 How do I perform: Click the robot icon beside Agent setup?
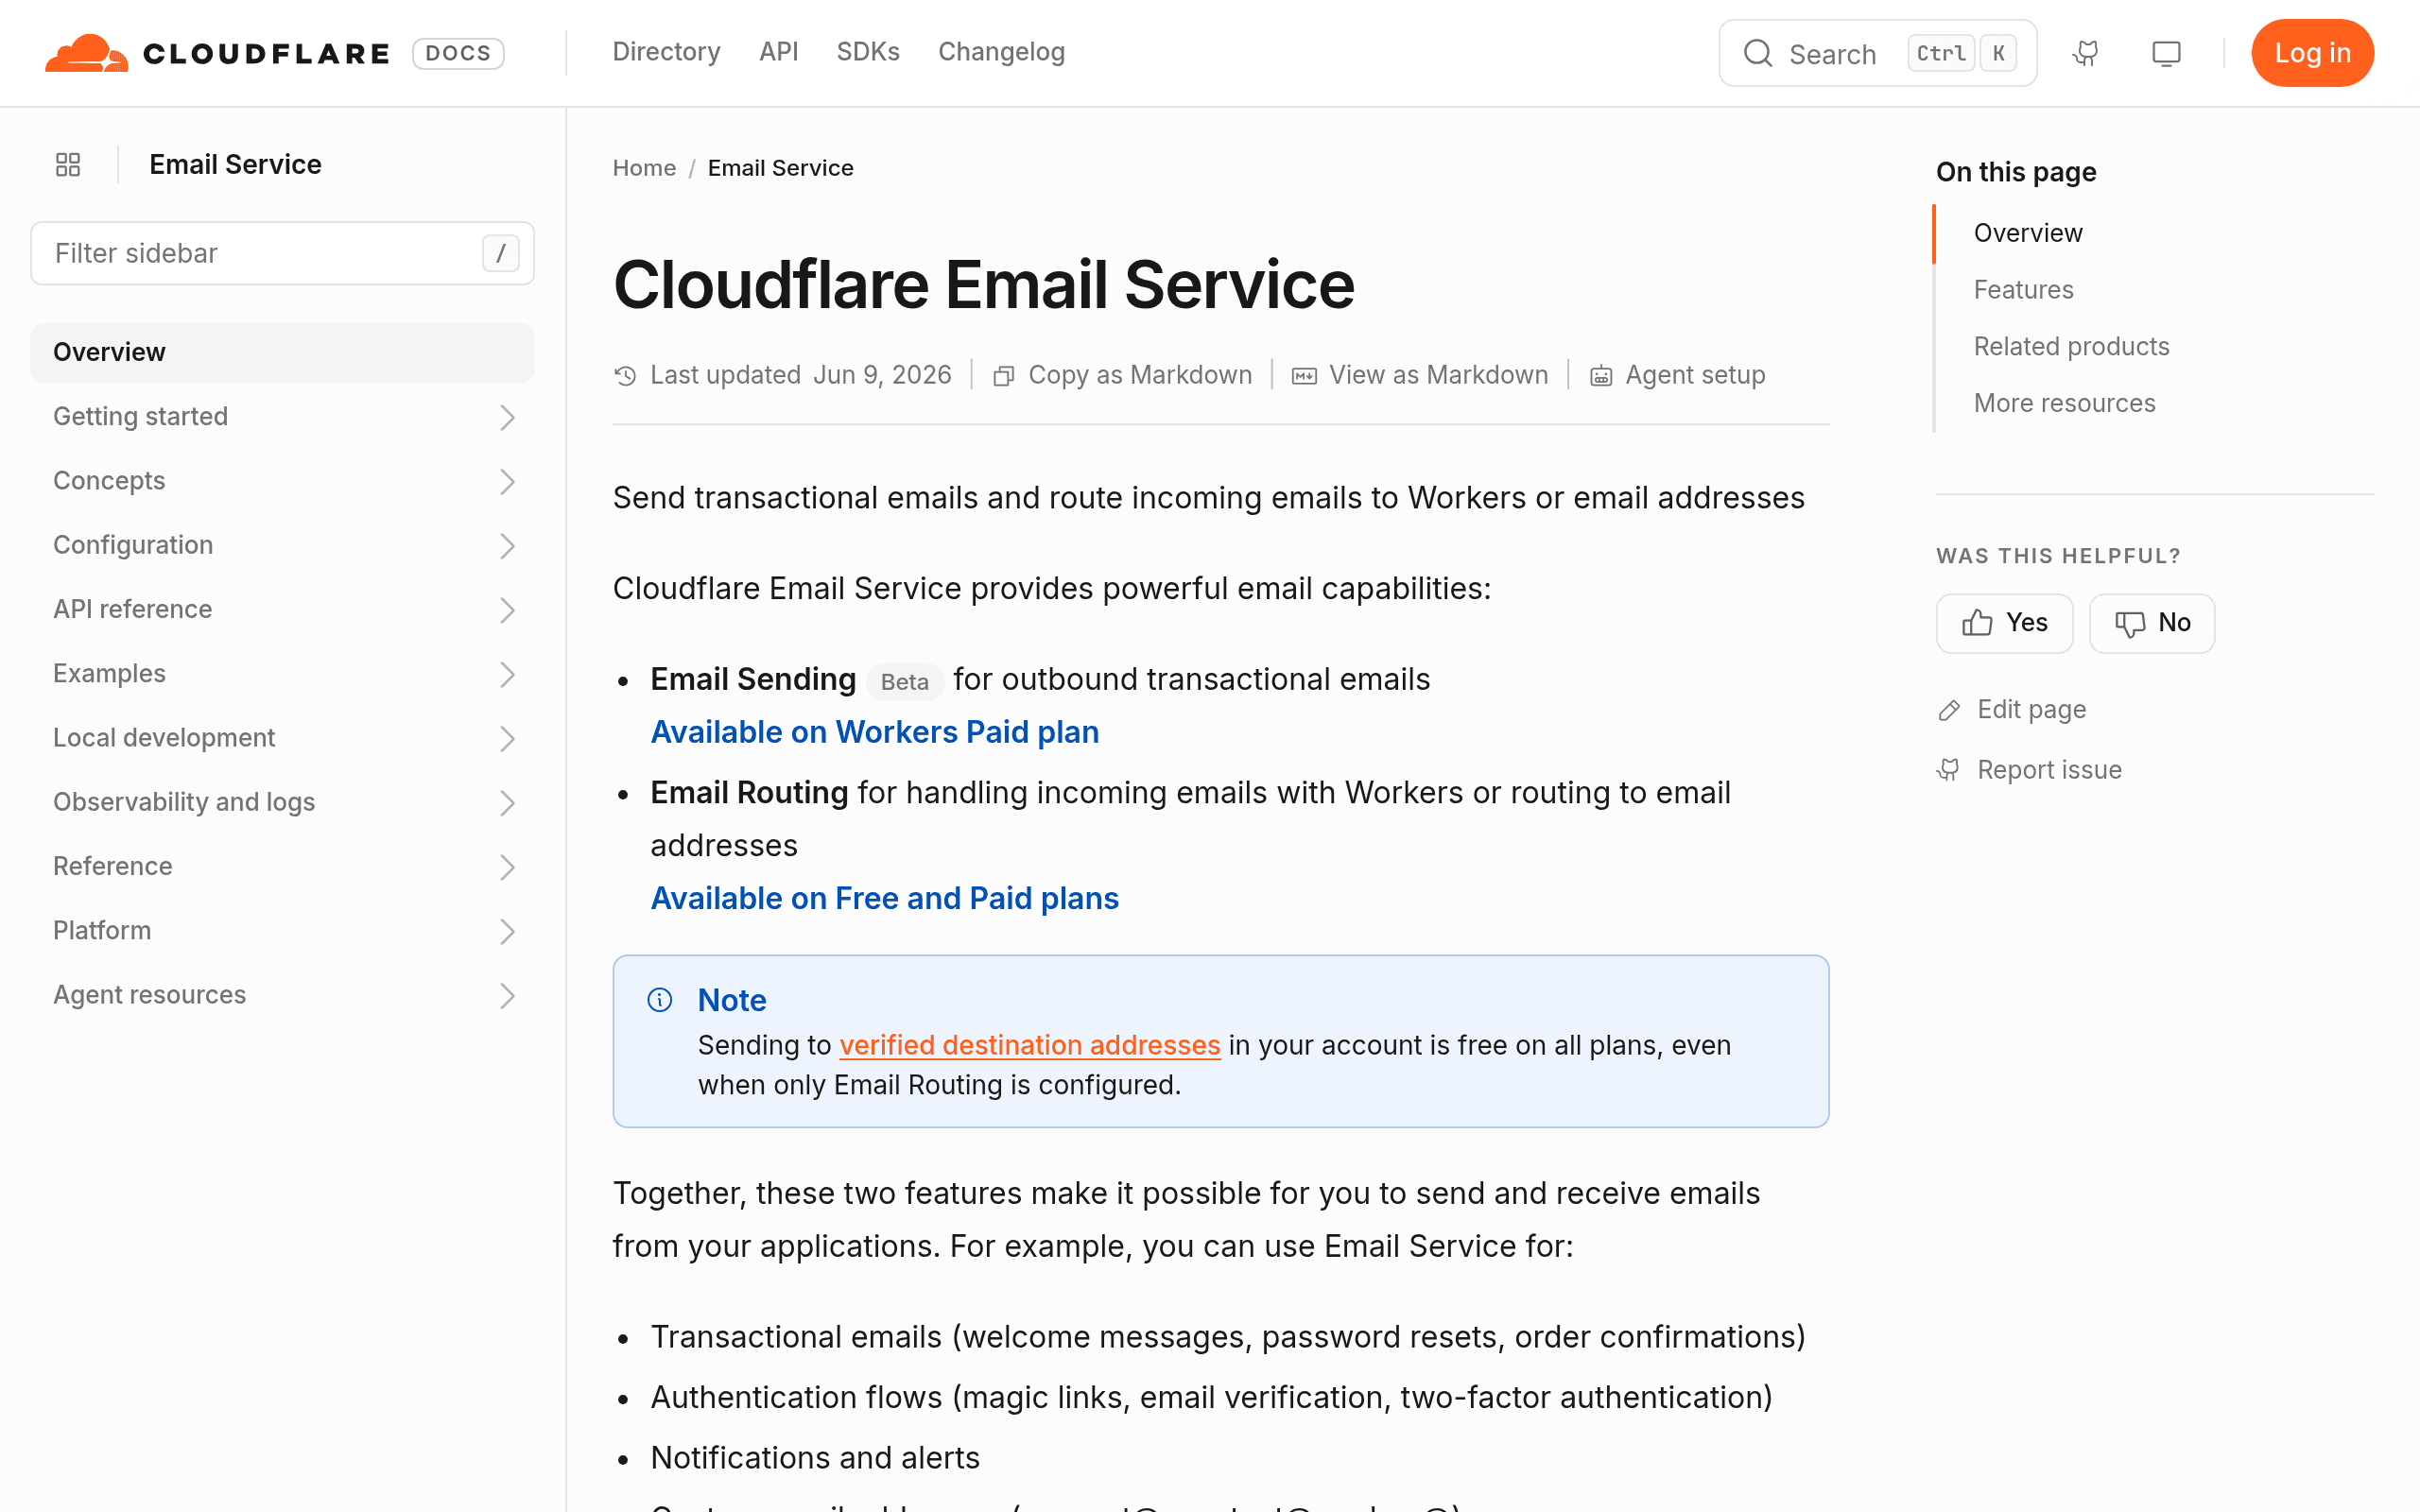click(x=1601, y=376)
